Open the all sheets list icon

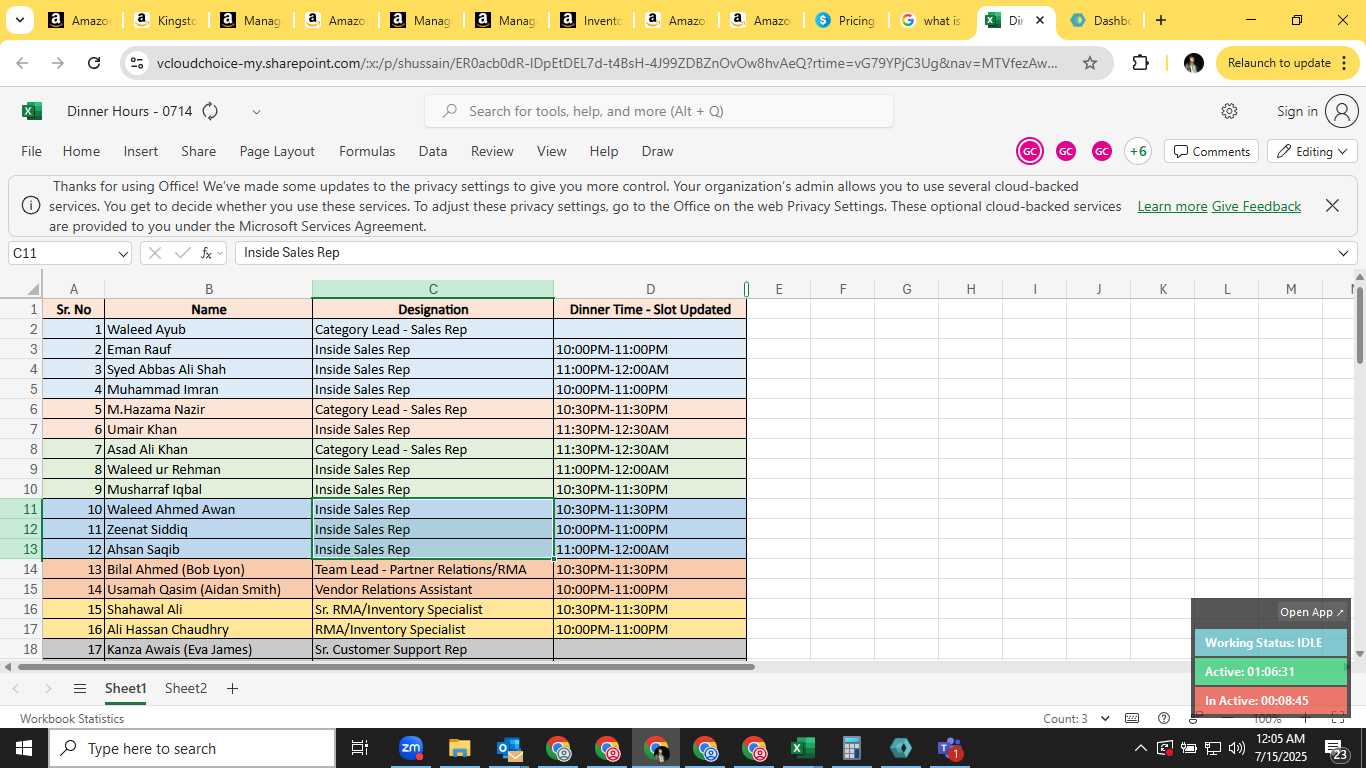tap(80, 688)
